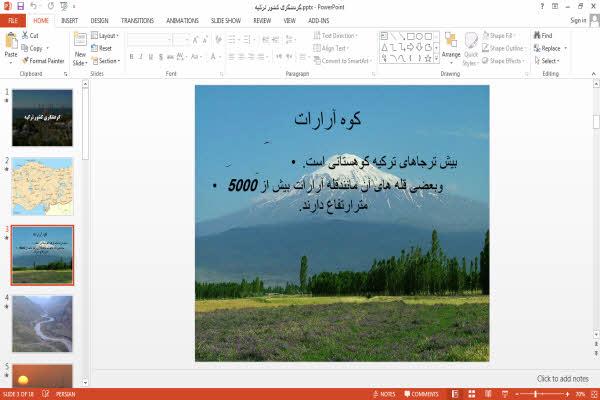This screenshot has width=600, height=400.
Task: Click Find in Editing group
Action: click(543, 36)
